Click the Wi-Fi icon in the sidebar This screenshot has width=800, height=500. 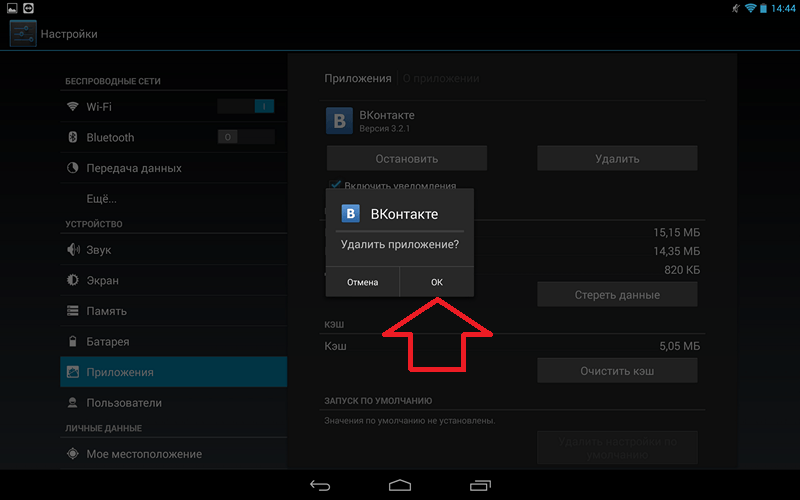(x=73, y=107)
